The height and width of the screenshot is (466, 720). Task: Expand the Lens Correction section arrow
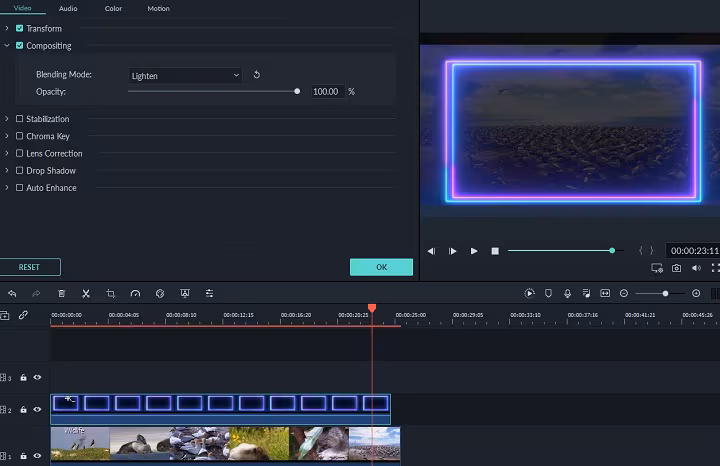pyautogui.click(x=6, y=153)
